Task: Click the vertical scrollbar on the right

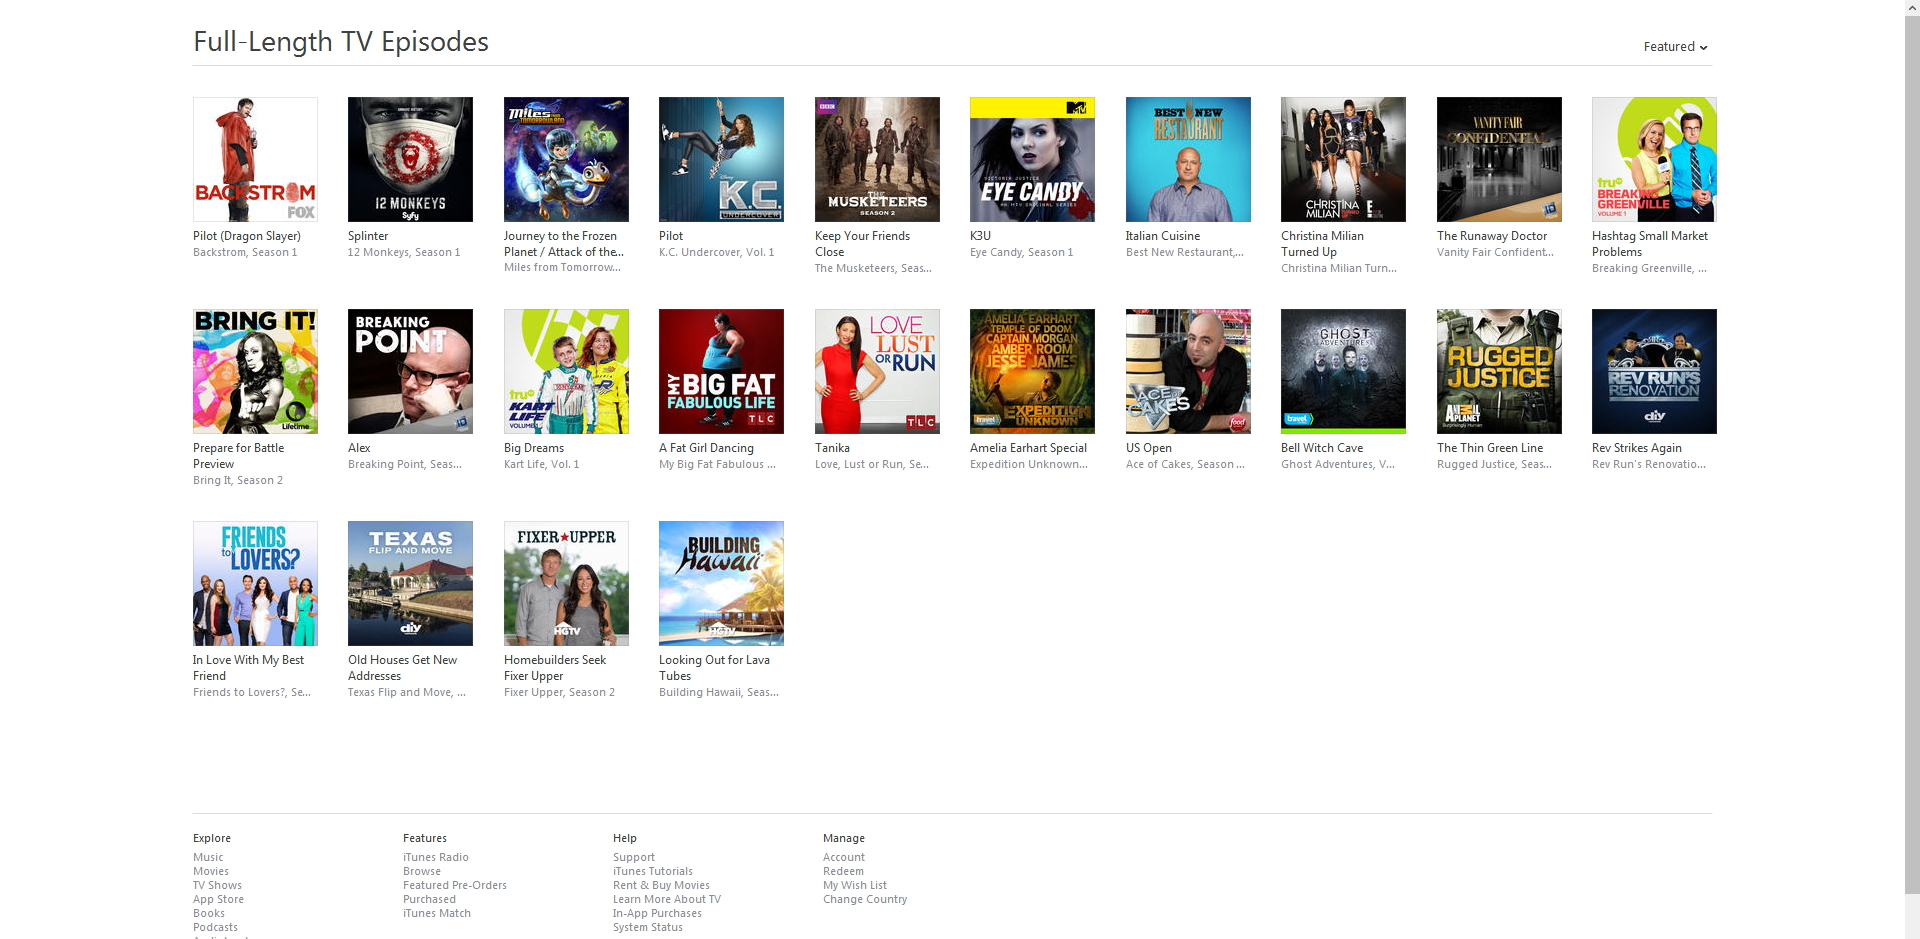Action: (x=1911, y=450)
